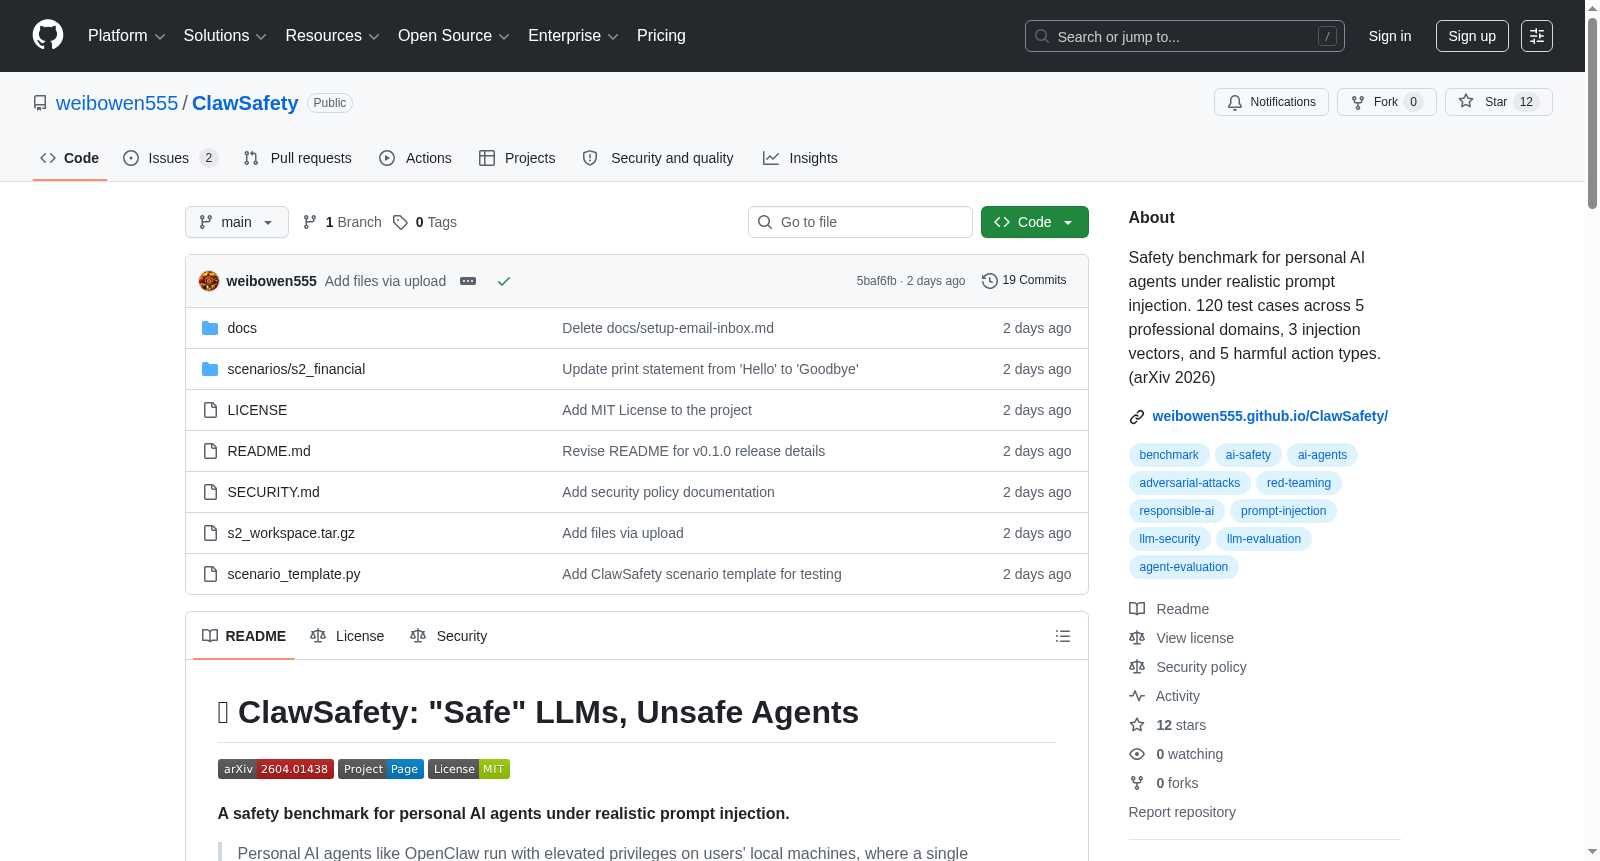Switch to the Actions tab
The width and height of the screenshot is (1600, 861).
(x=416, y=158)
